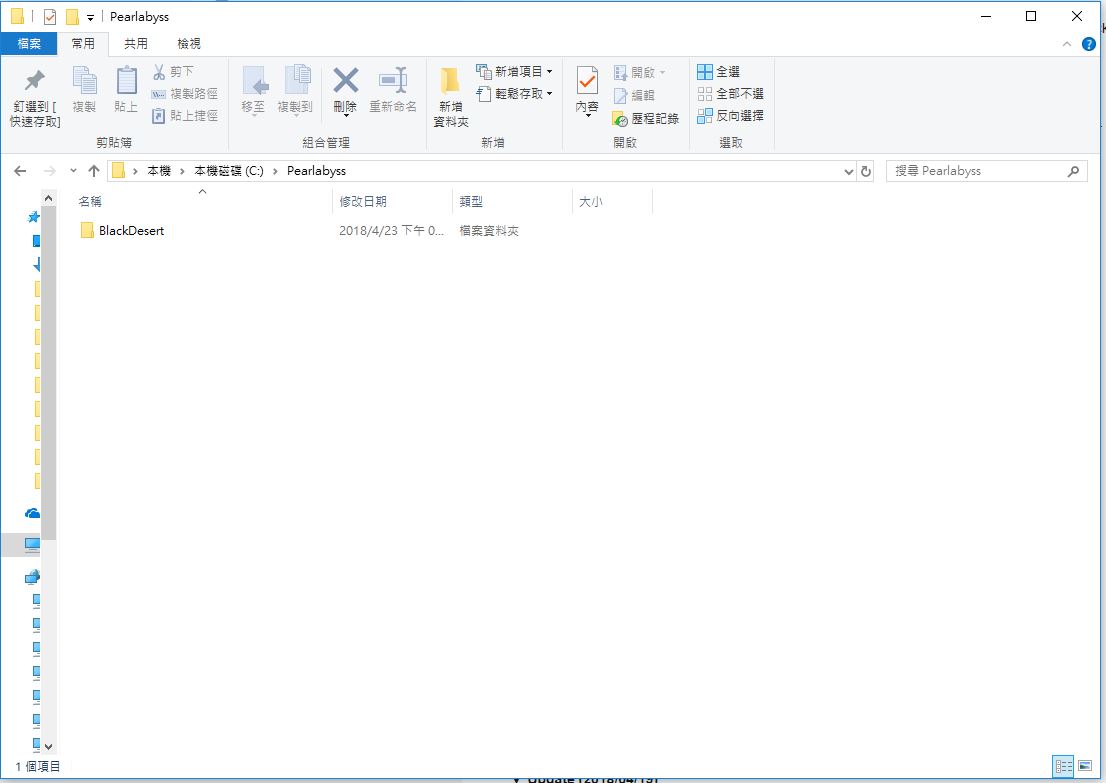Select the This PC monitor icon in navigation pane
1106x783 pixels.
click(x=32, y=545)
